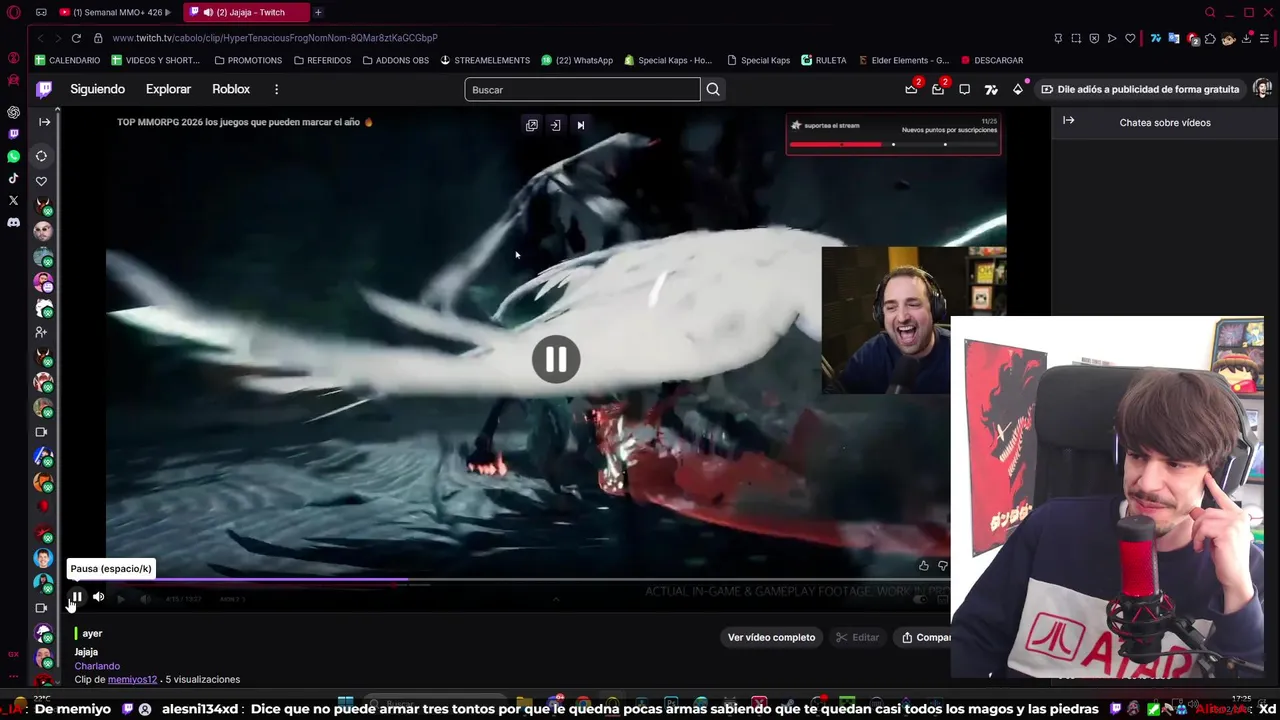
Task: Open TikTok in Opera sidebar
Action: coord(13,178)
